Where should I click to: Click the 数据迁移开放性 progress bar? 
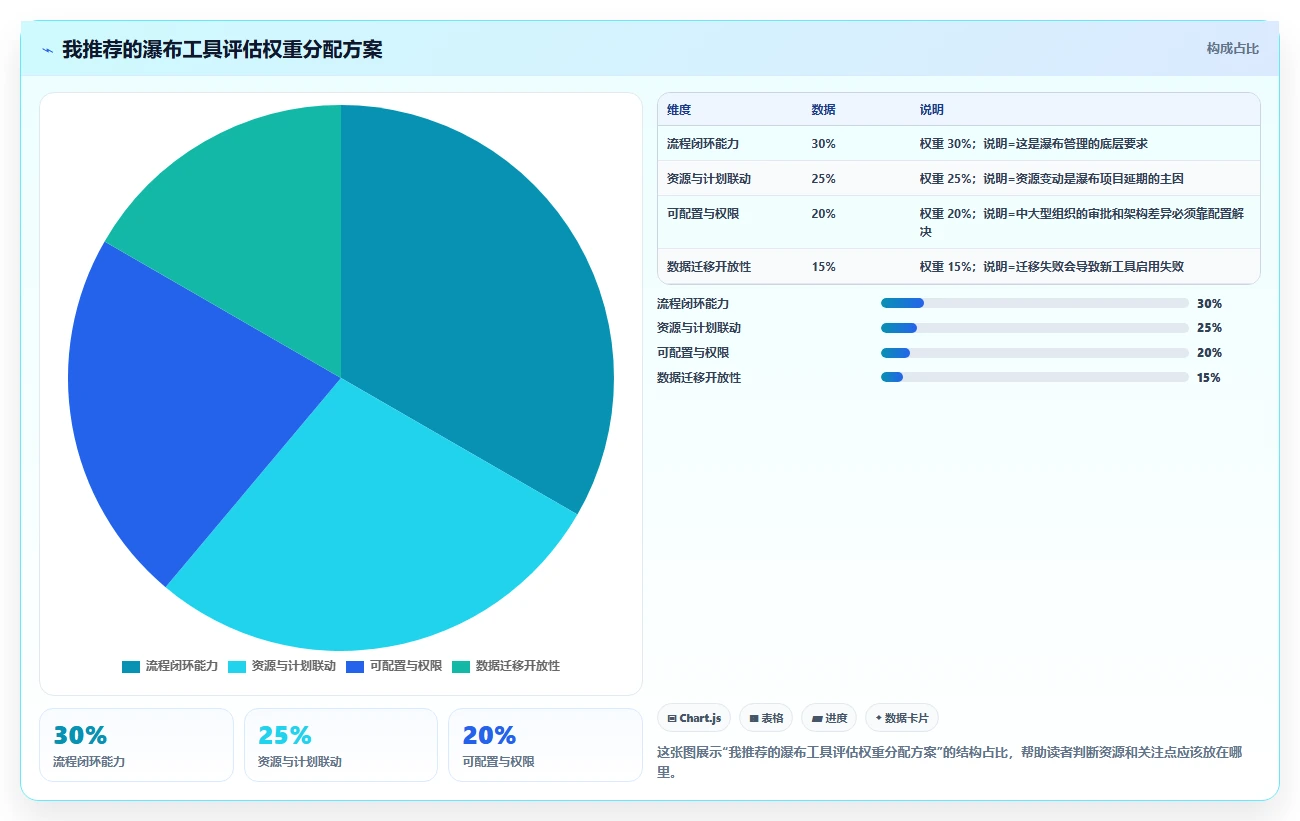pyautogui.click(x=1034, y=377)
